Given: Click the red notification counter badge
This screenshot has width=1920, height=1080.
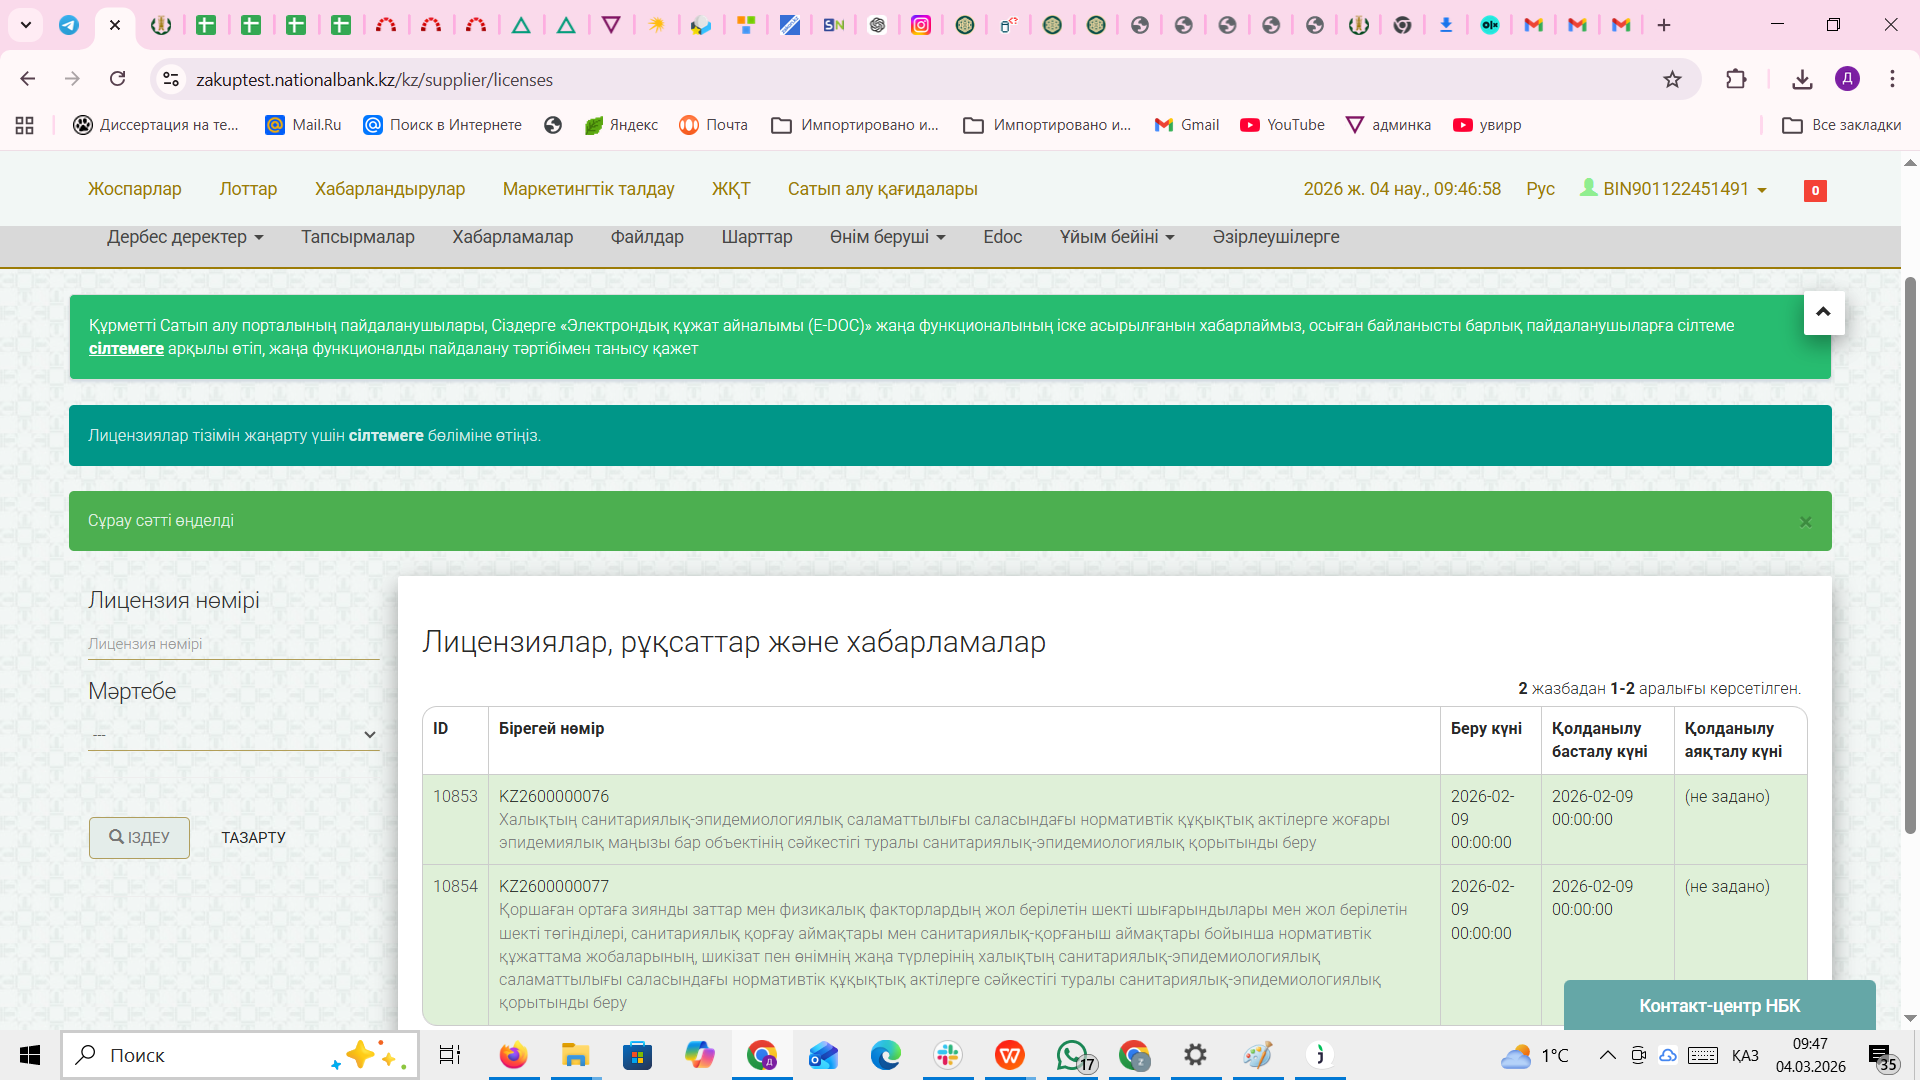Looking at the screenshot, I should click(x=1815, y=190).
